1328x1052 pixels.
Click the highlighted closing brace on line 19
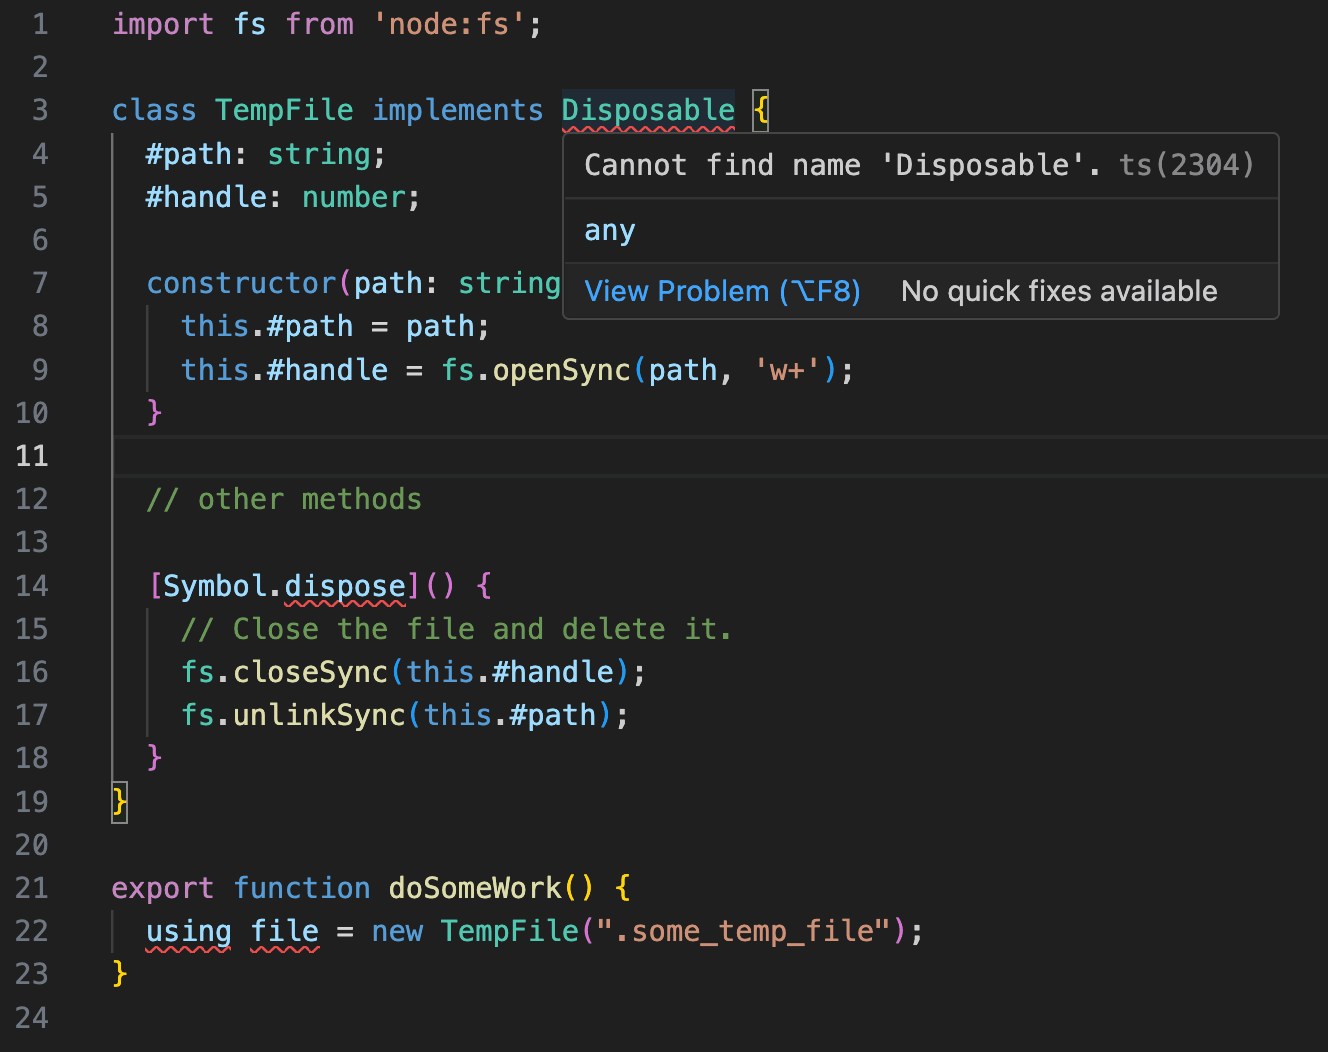120,801
